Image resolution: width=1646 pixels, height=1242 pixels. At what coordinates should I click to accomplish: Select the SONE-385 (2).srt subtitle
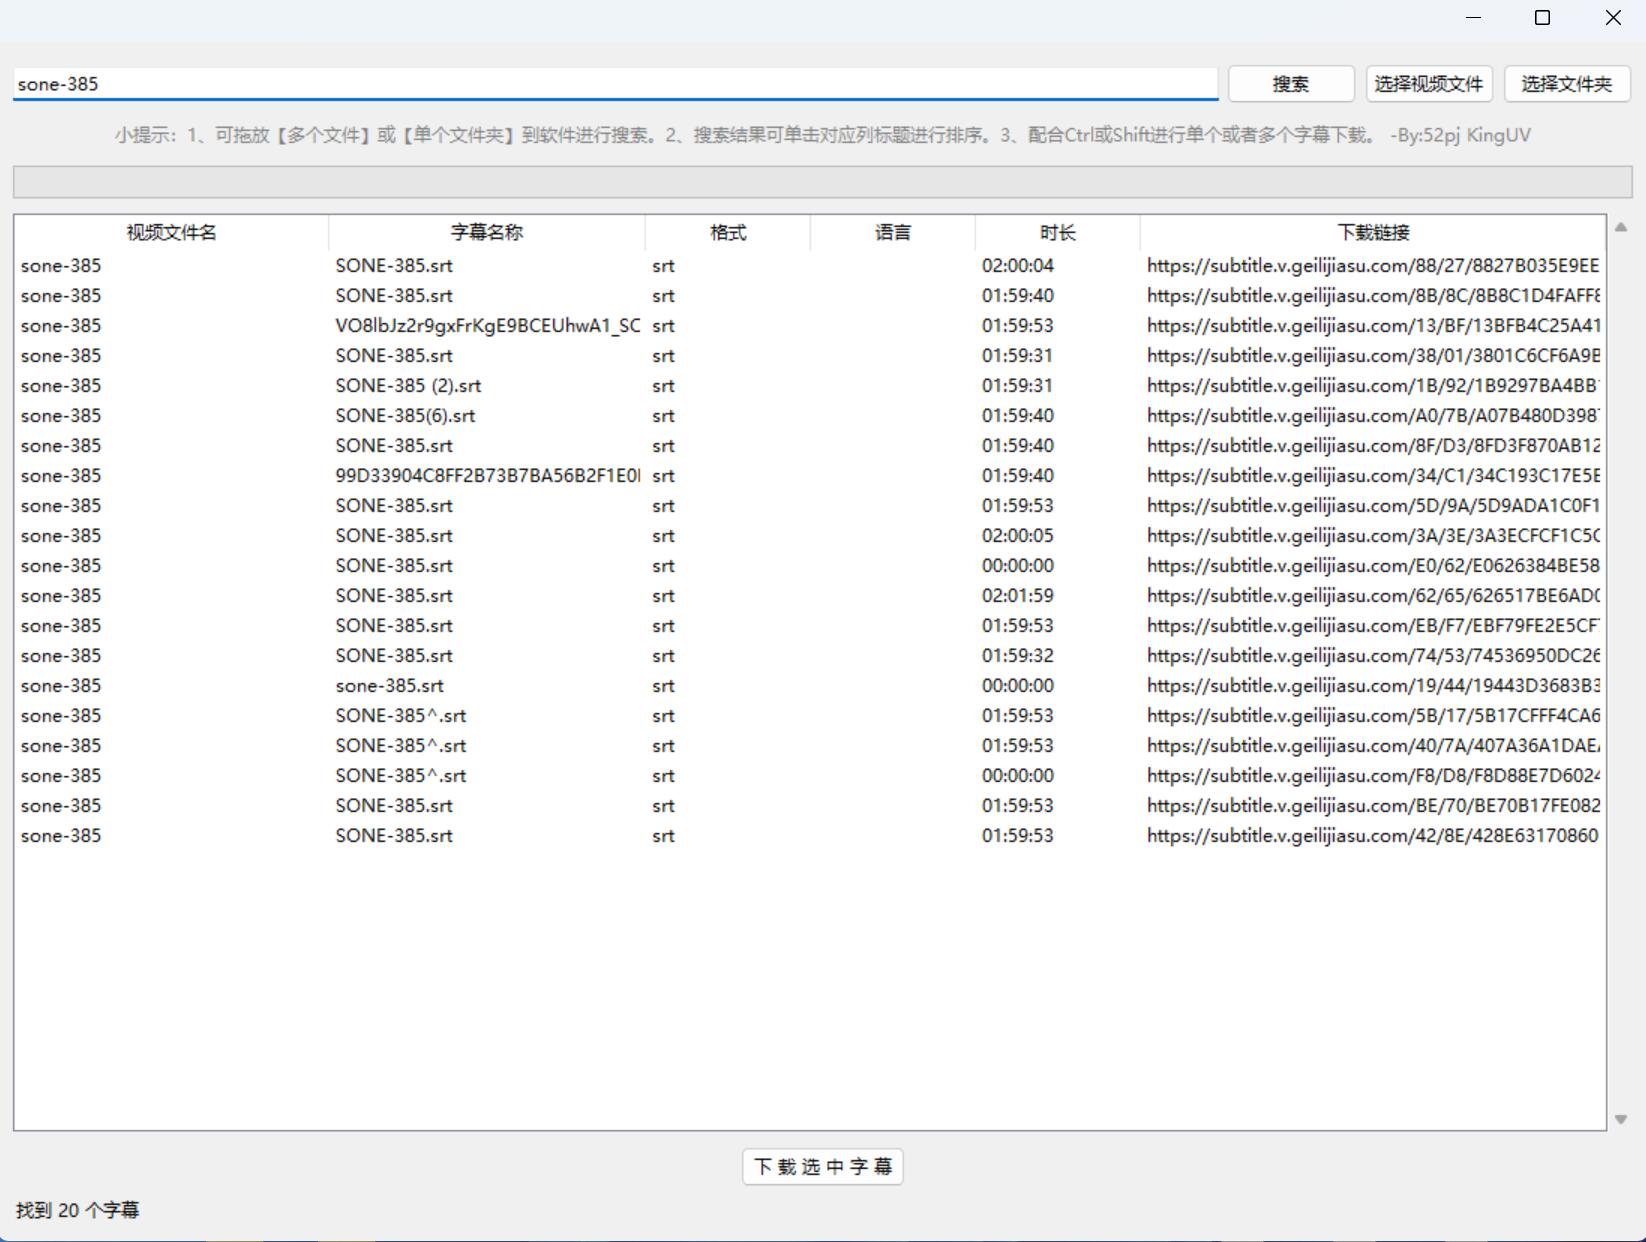point(810,386)
